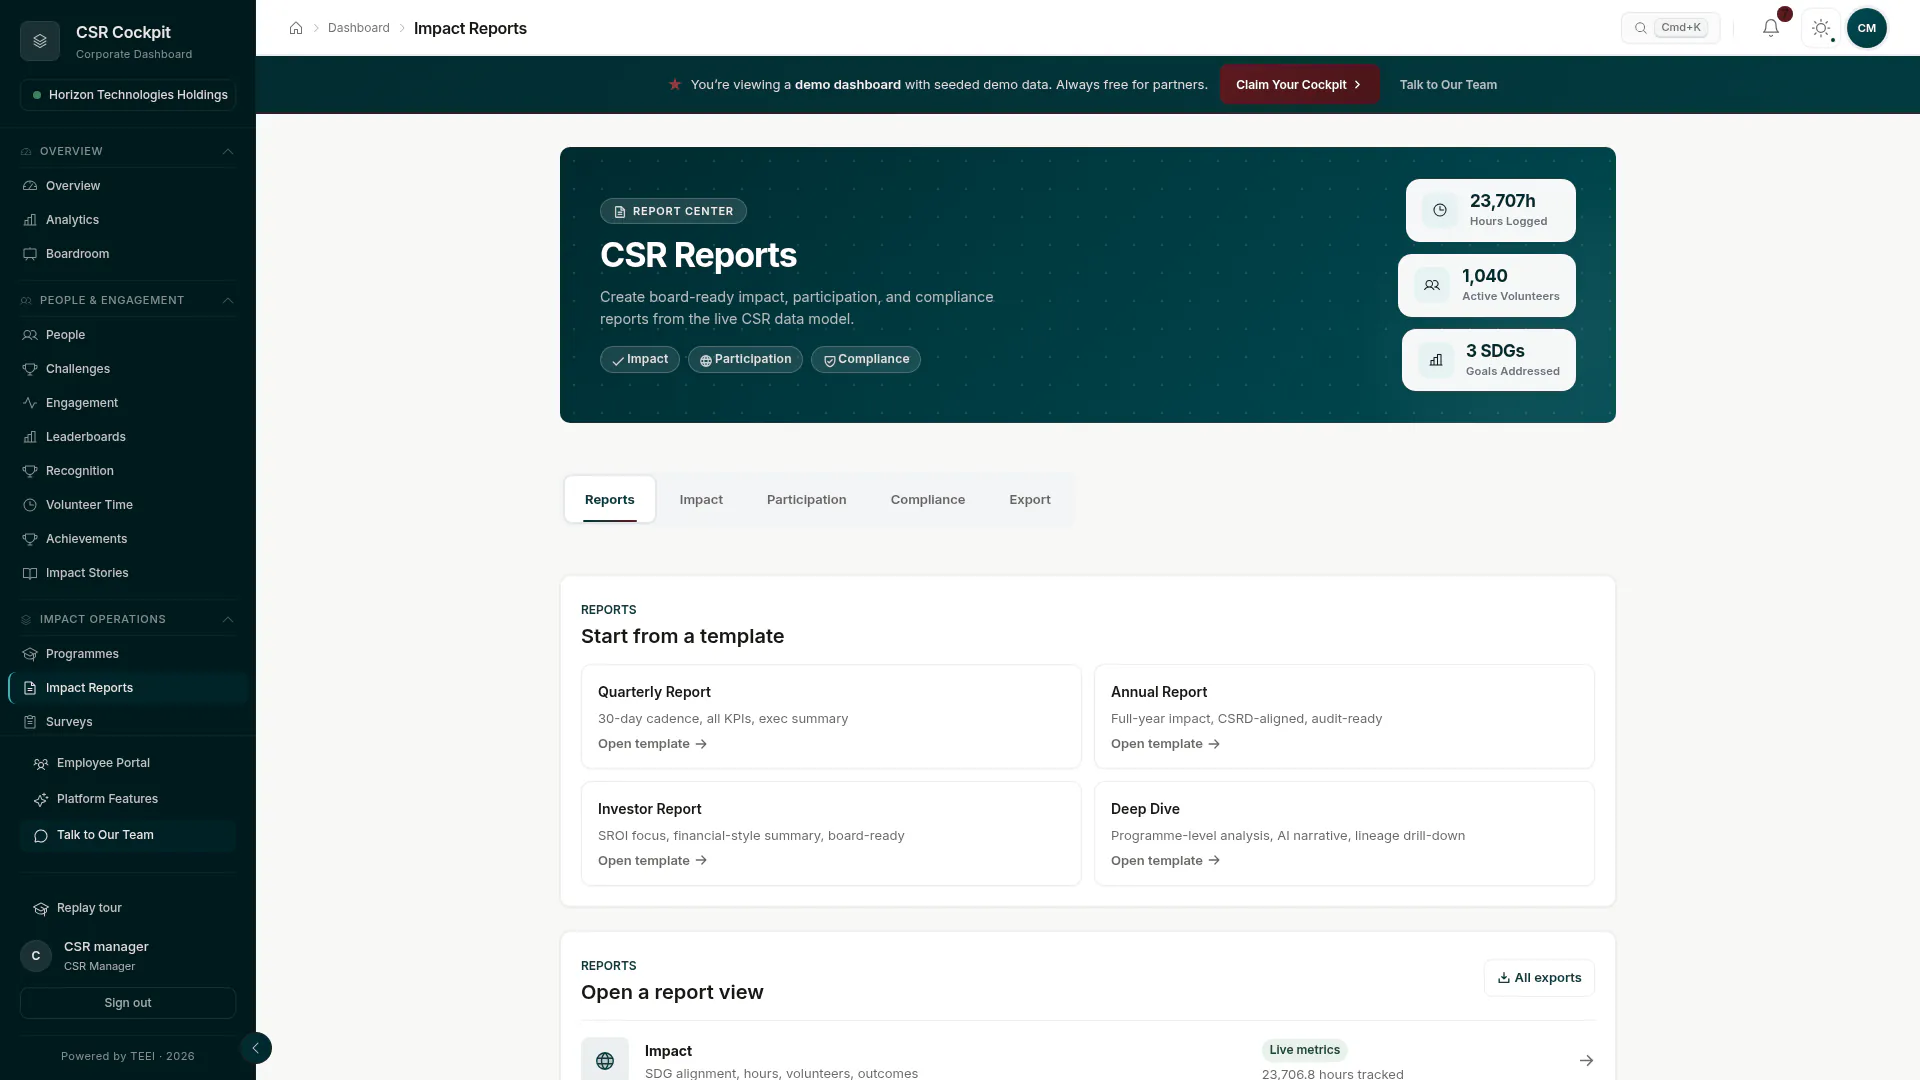
Task: Click the Live metrics badge
Action: click(x=1304, y=1050)
